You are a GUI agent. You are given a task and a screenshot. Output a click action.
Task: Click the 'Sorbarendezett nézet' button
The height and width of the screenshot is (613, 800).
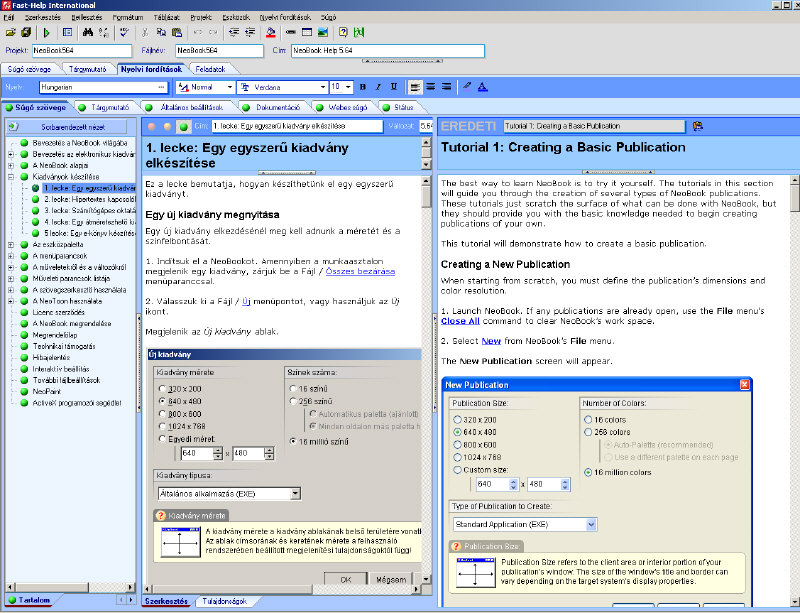point(71,128)
